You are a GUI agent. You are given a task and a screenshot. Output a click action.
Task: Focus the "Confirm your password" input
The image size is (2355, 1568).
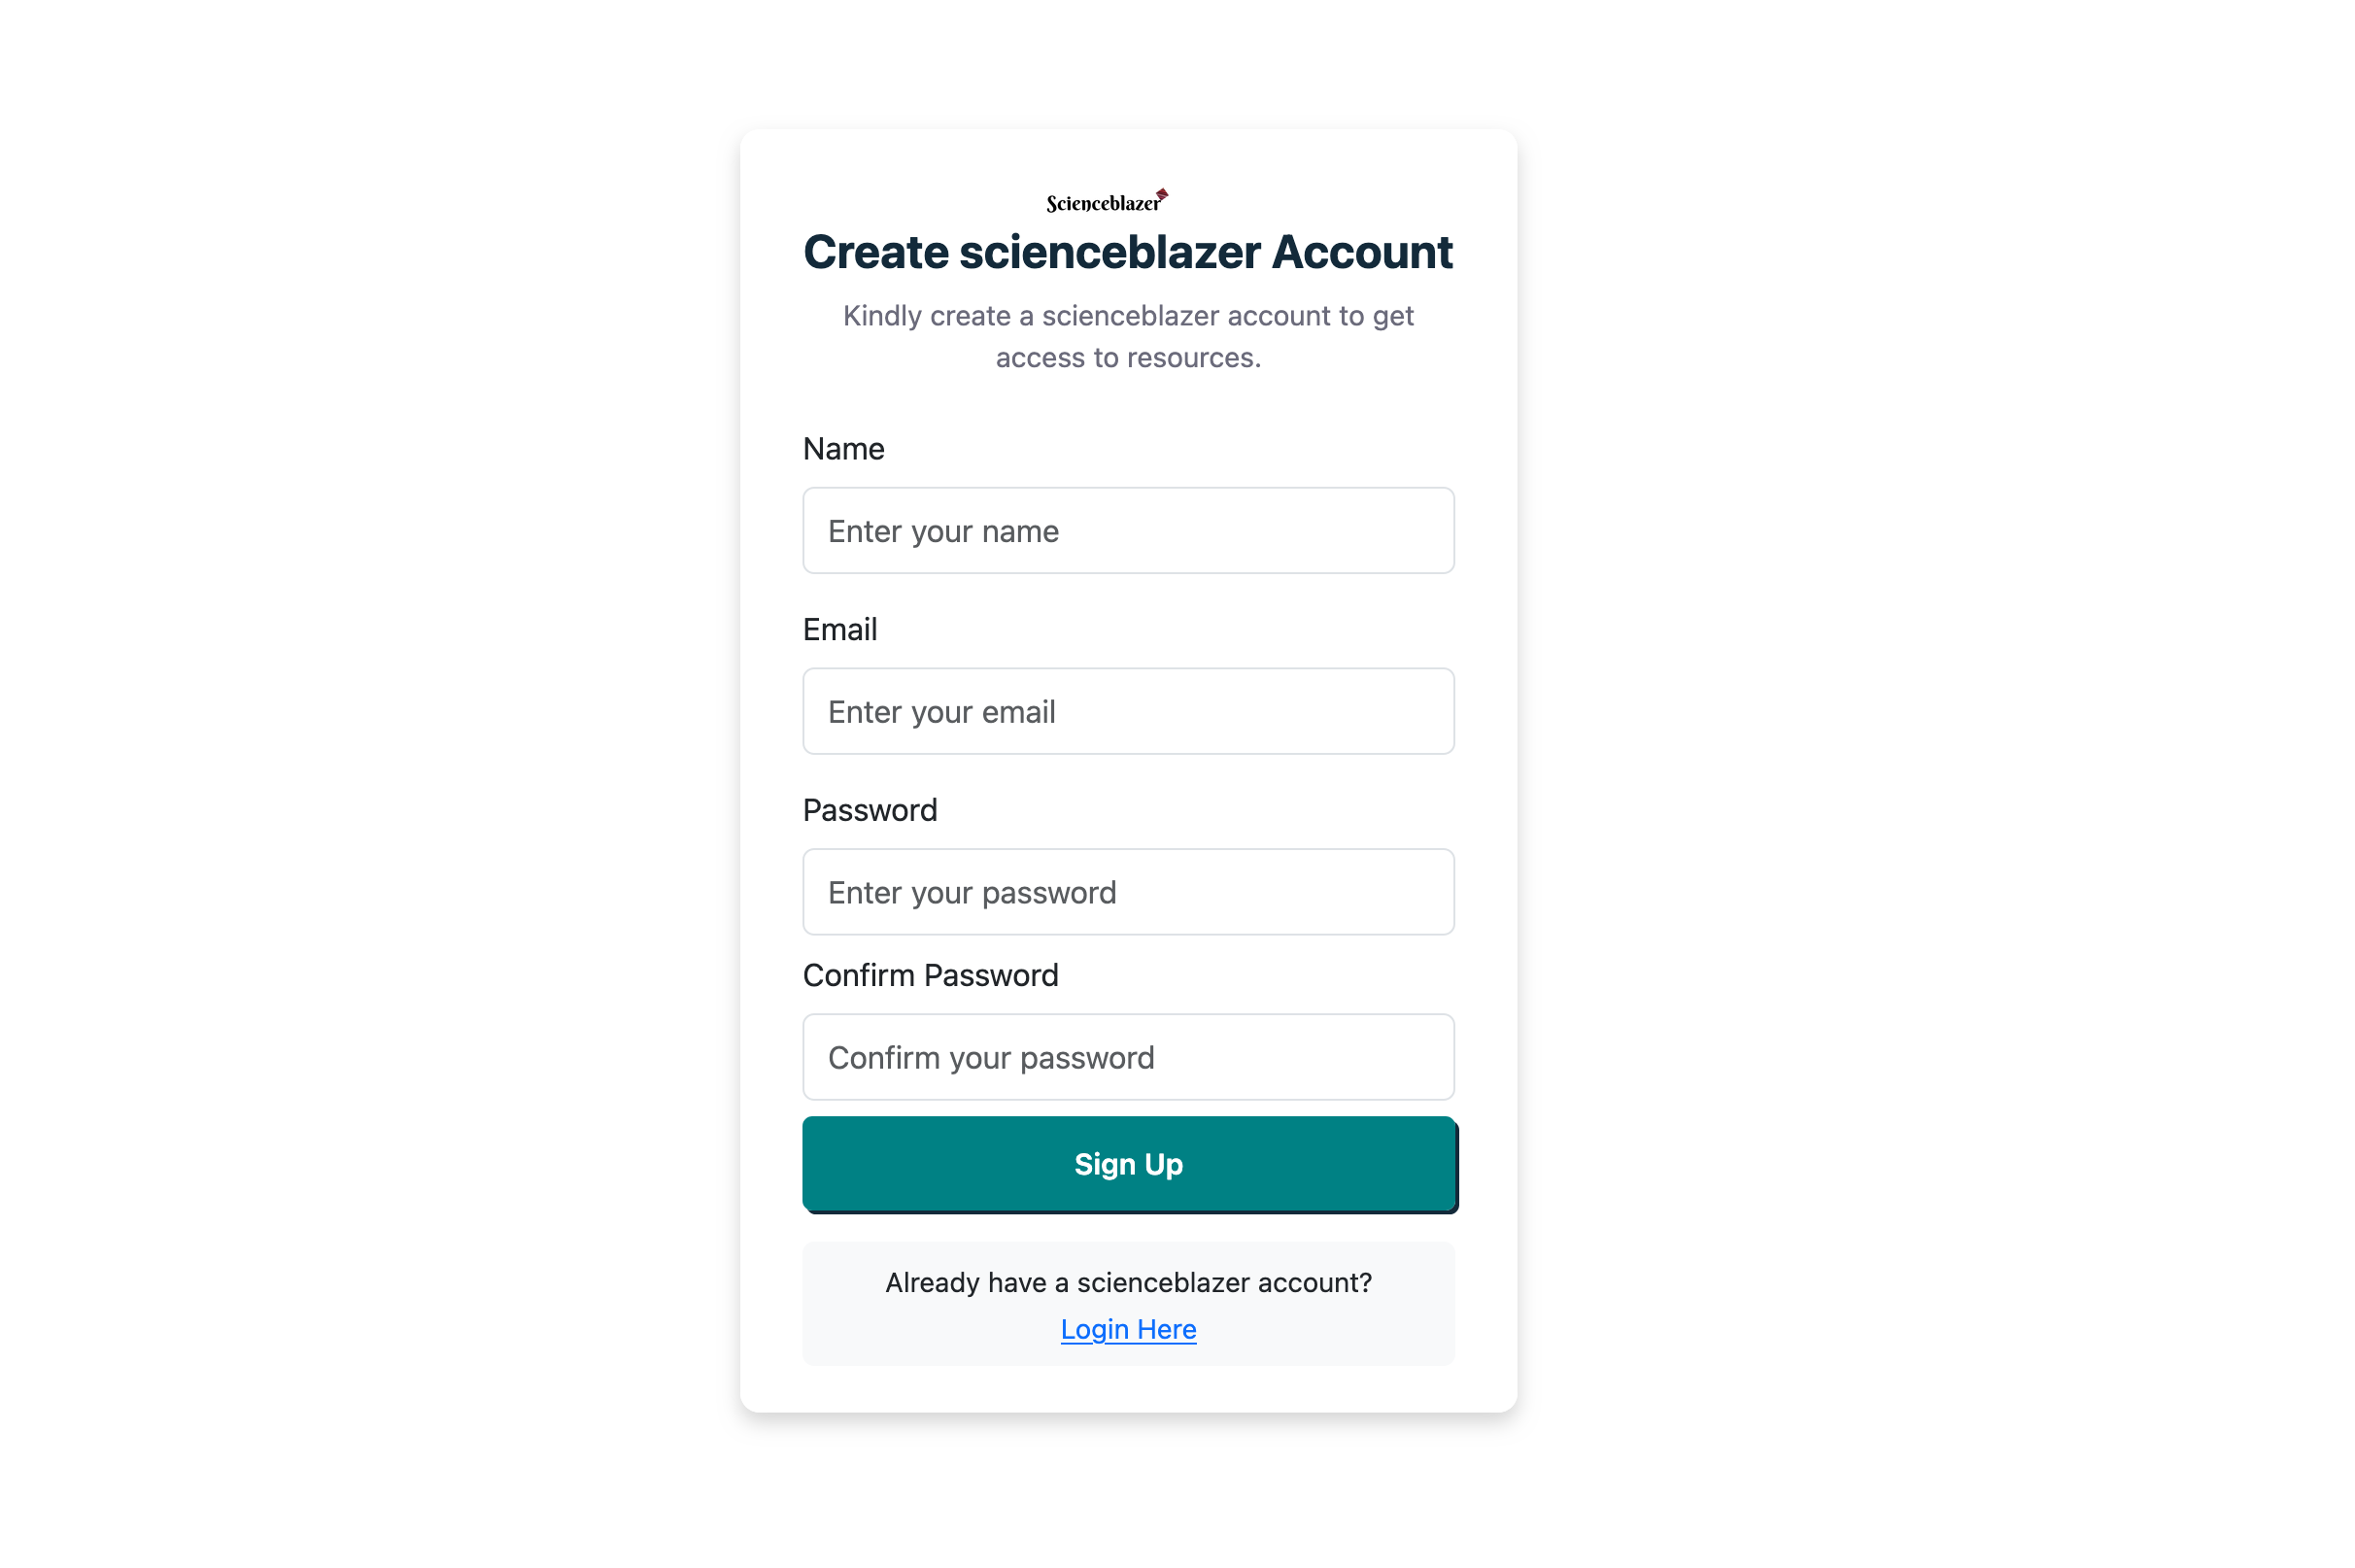(x=1128, y=1057)
